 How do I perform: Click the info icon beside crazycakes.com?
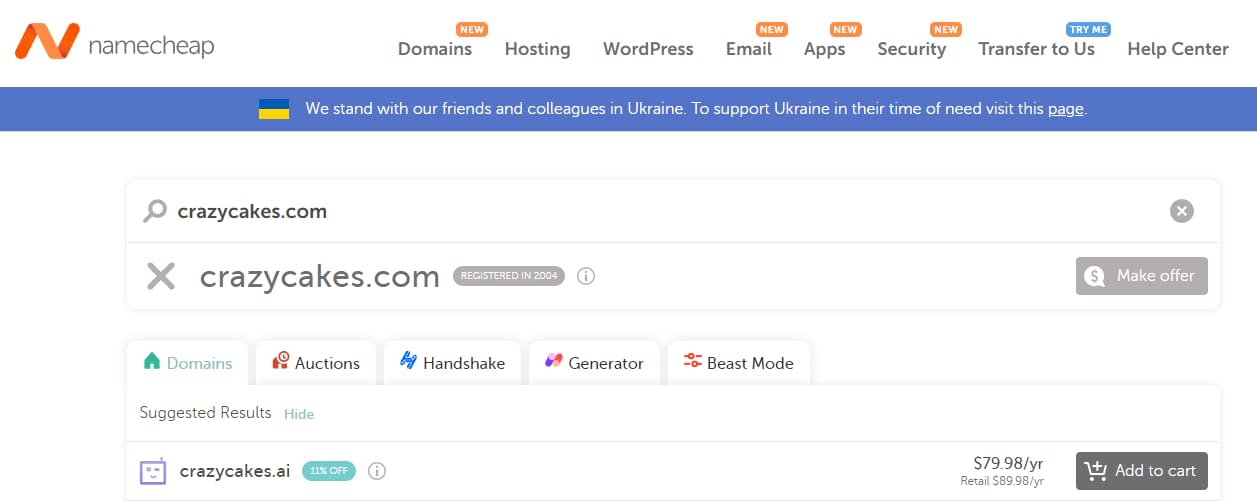click(x=586, y=276)
